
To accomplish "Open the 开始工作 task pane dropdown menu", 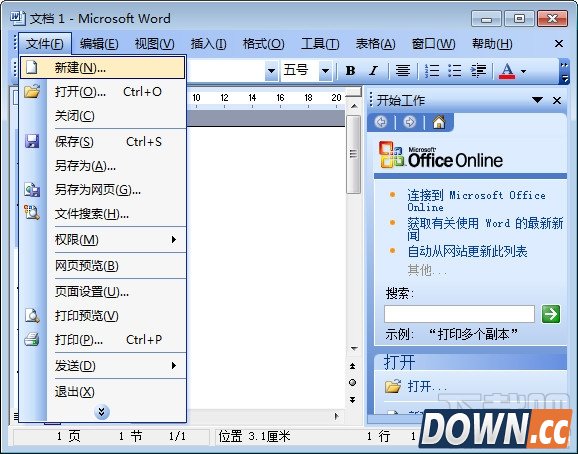I will [x=537, y=100].
